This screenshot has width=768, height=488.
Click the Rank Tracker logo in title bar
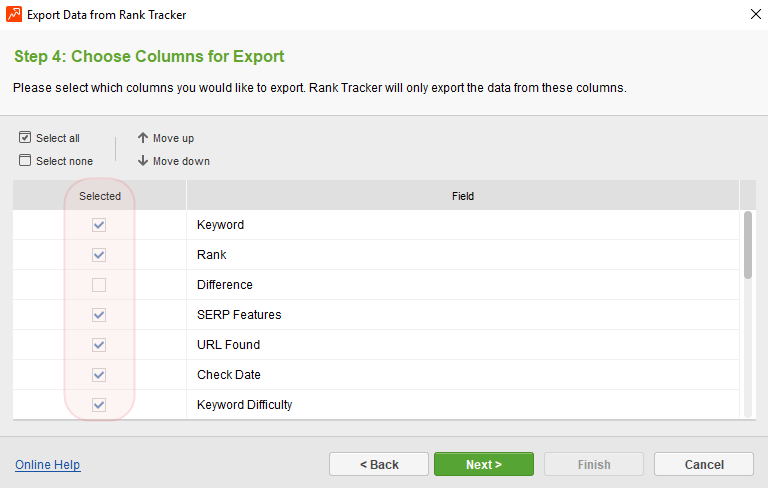14,14
